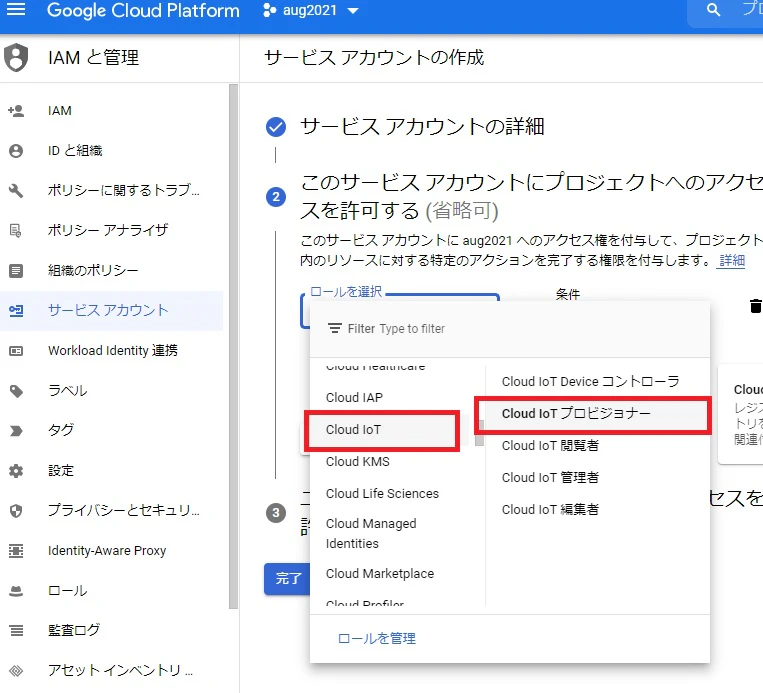
Task: Click the 完了 button
Action: 288,579
